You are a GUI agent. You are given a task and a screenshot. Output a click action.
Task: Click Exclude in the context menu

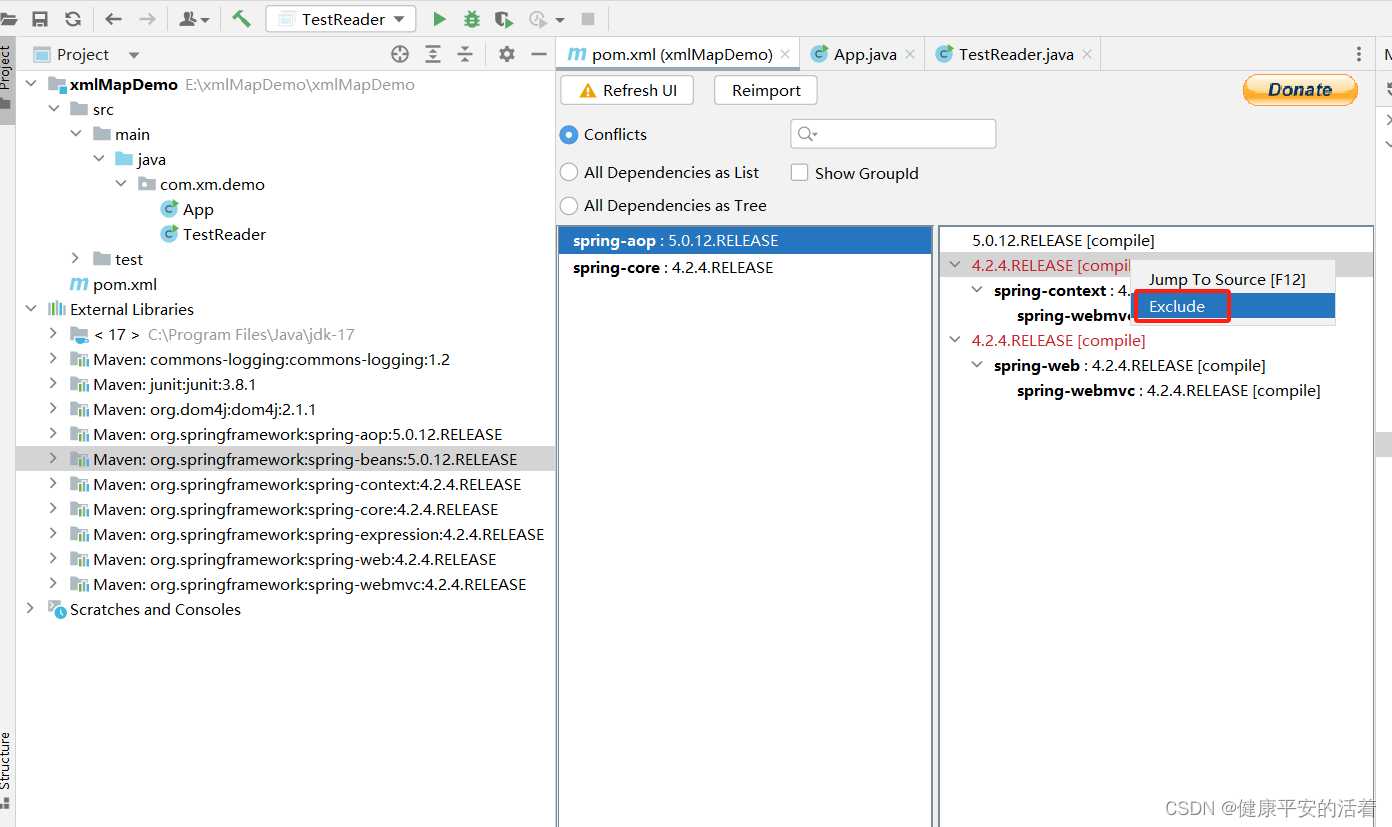[x=1178, y=306]
